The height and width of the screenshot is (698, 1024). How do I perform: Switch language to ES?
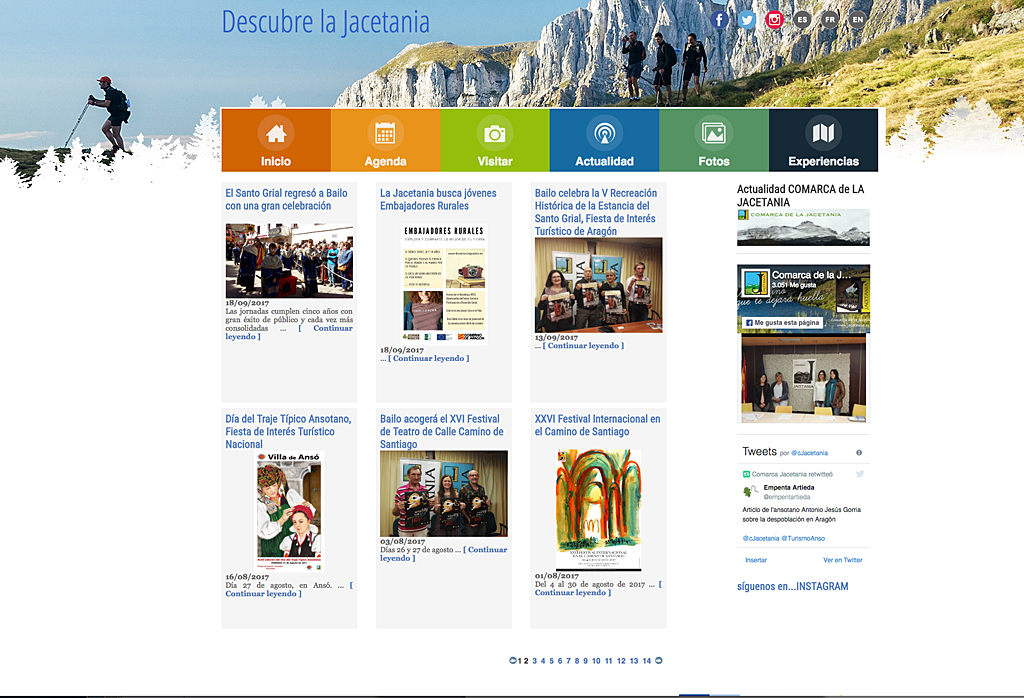click(802, 20)
